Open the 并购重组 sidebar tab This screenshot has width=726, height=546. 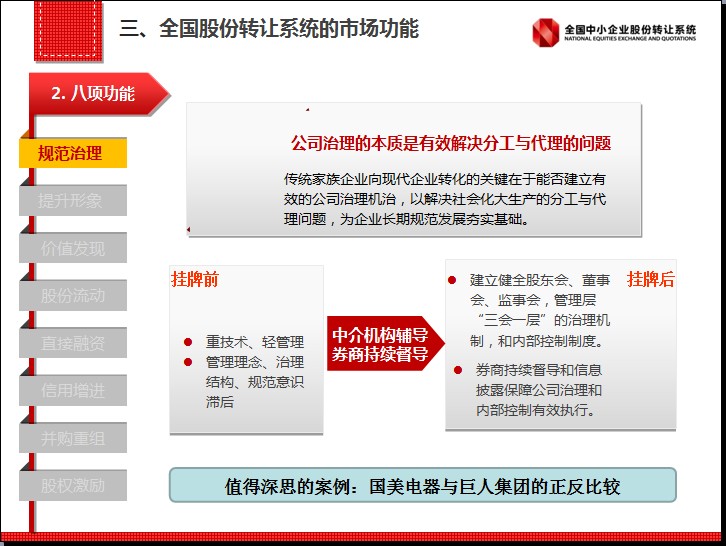[x=73, y=438]
